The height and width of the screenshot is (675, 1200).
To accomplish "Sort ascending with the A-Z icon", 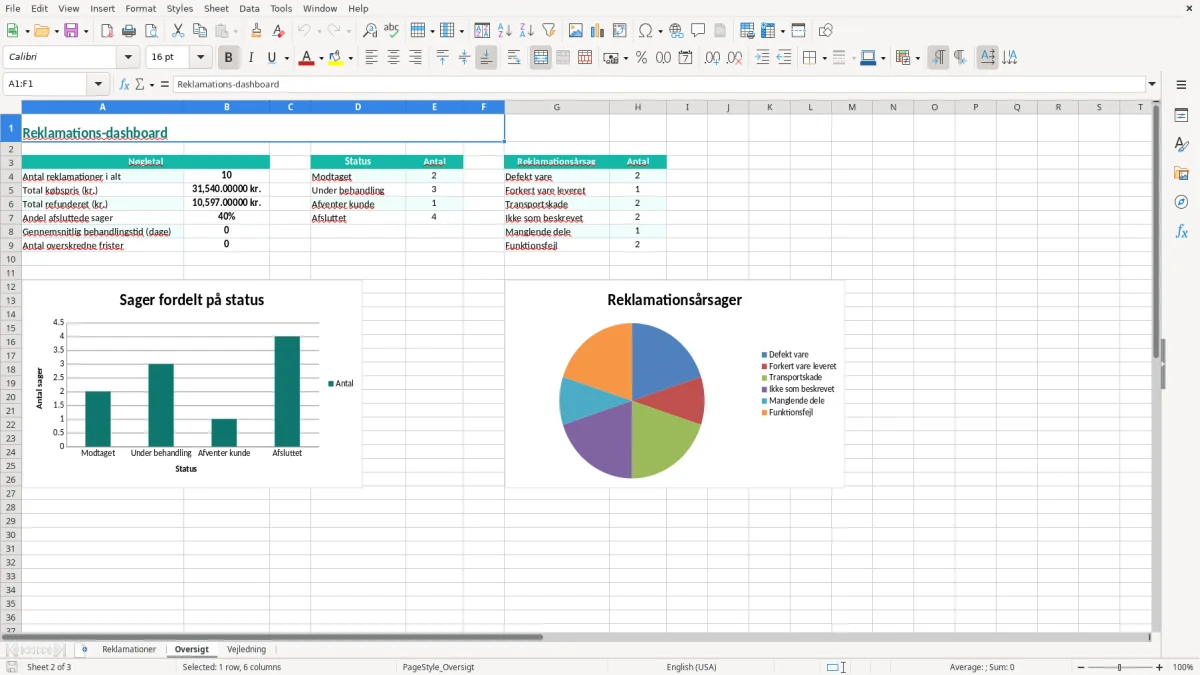I will (504, 31).
